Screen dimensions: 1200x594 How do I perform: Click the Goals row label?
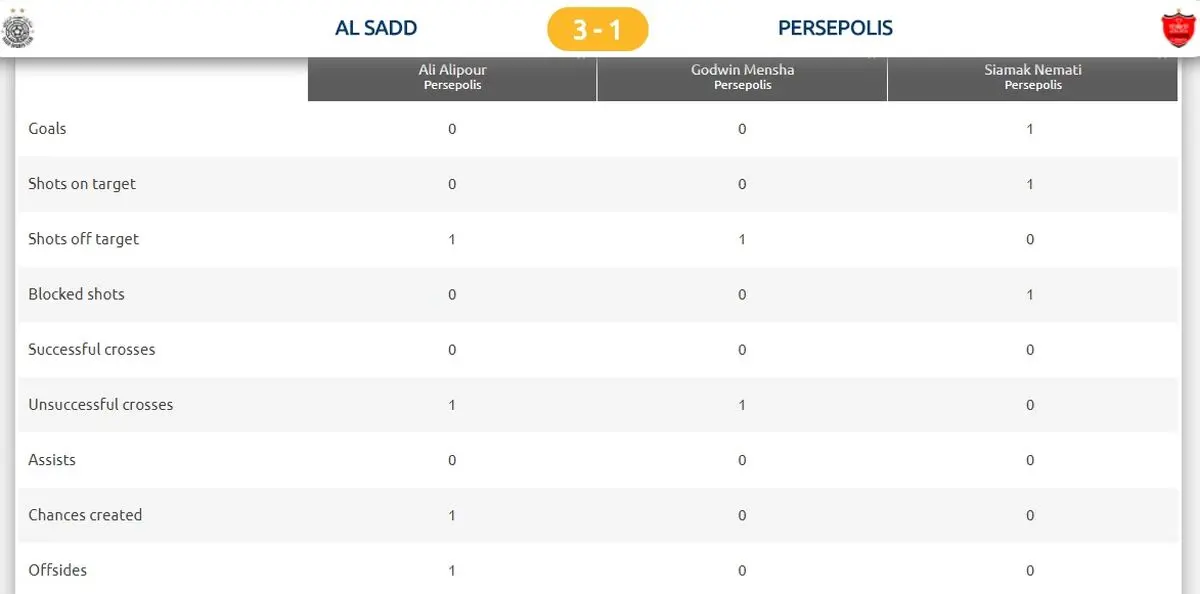(47, 129)
